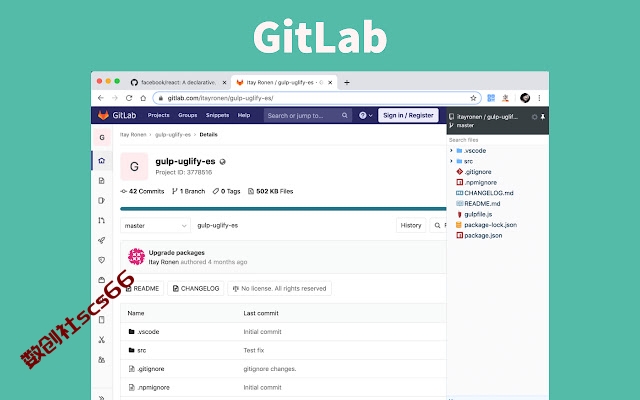This screenshot has width=640, height=400.
Task: Open Repository file icon in sidebar
Action: [102, 180]
